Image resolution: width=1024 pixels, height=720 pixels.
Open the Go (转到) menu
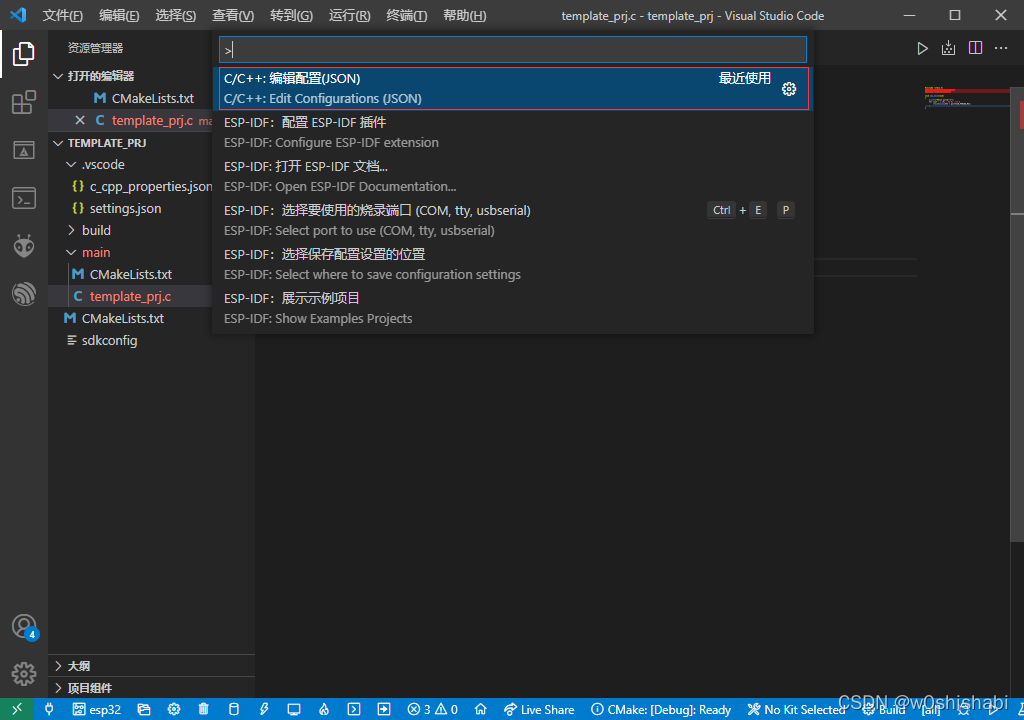tap(291, 16)
